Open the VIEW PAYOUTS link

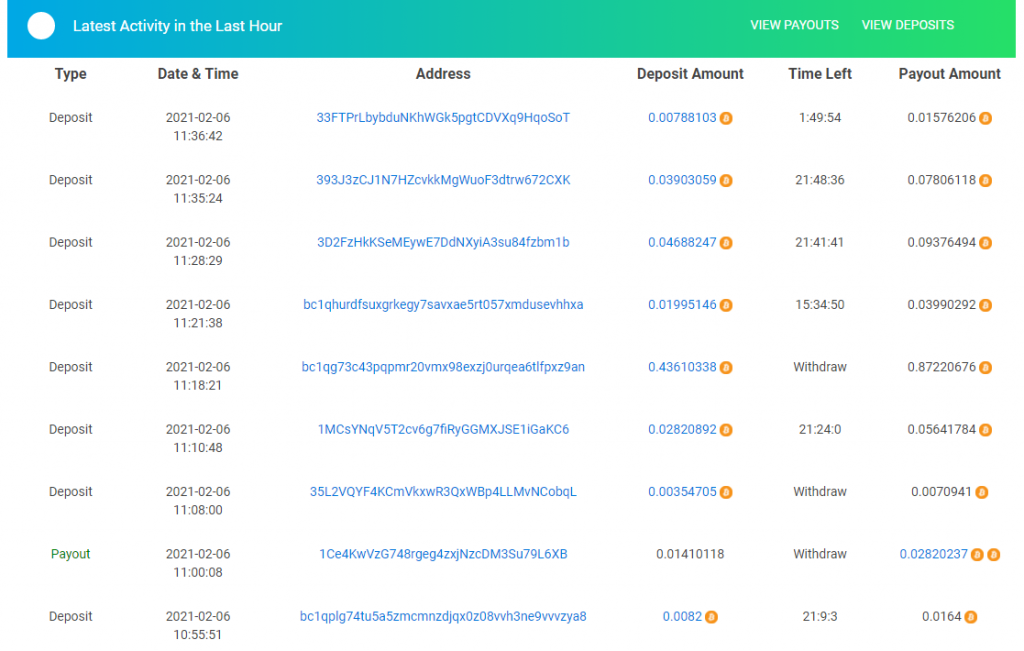[794, 25]
